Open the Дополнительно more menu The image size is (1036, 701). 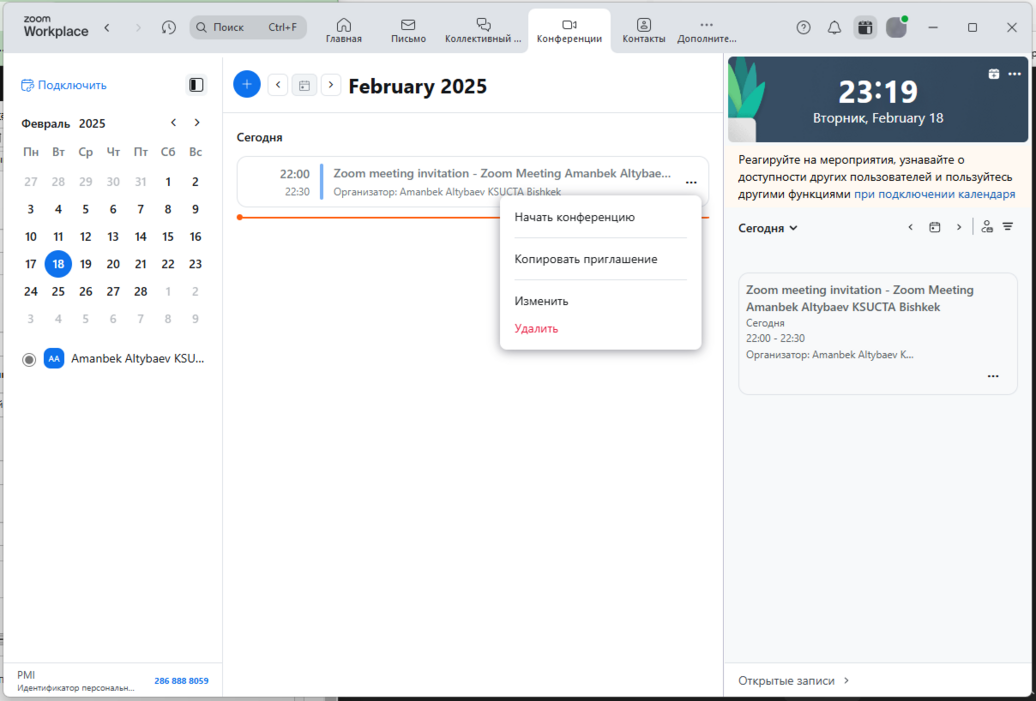point(706,31)
